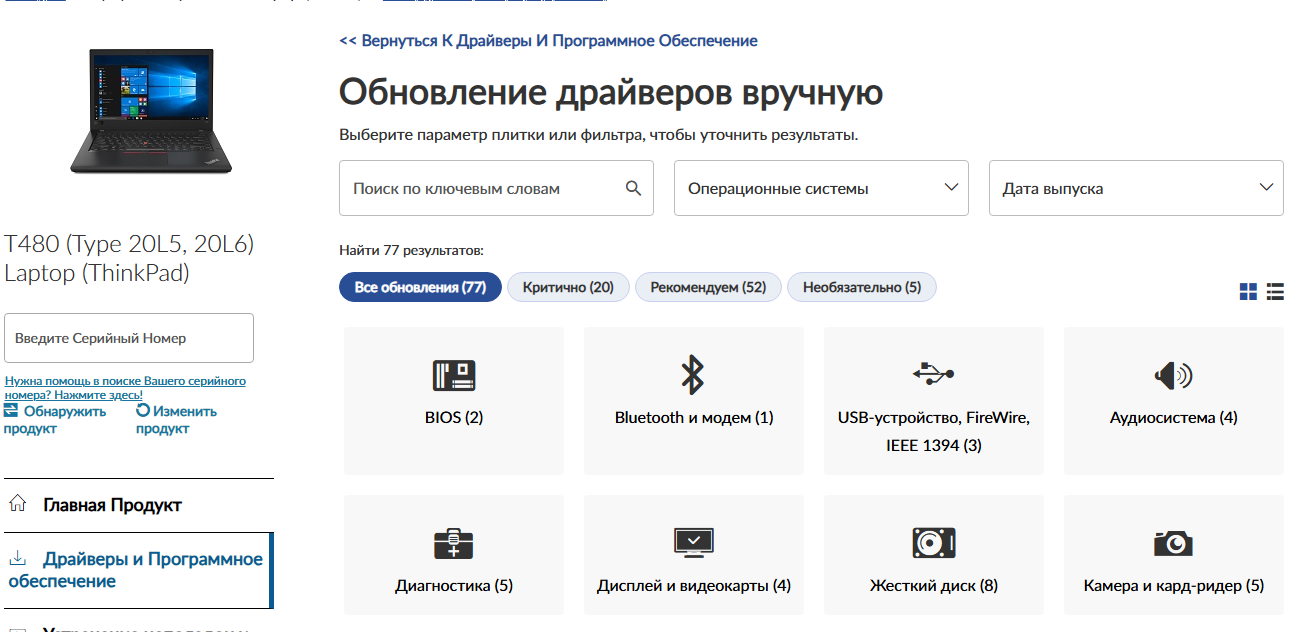1306x632 pixels.
Task: Click the diagnostics toolbox icon
Action: (x=454, y=543)
